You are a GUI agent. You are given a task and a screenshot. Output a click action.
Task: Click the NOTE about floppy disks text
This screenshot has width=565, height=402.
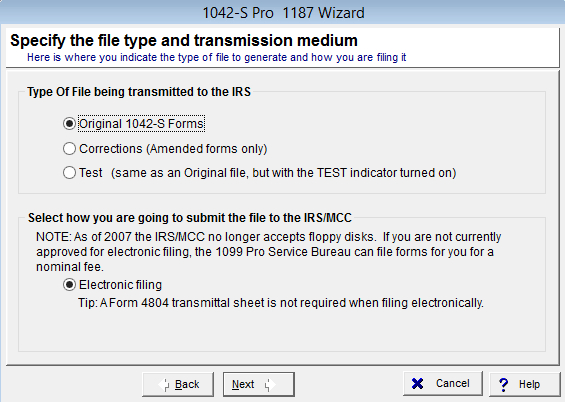268,252
